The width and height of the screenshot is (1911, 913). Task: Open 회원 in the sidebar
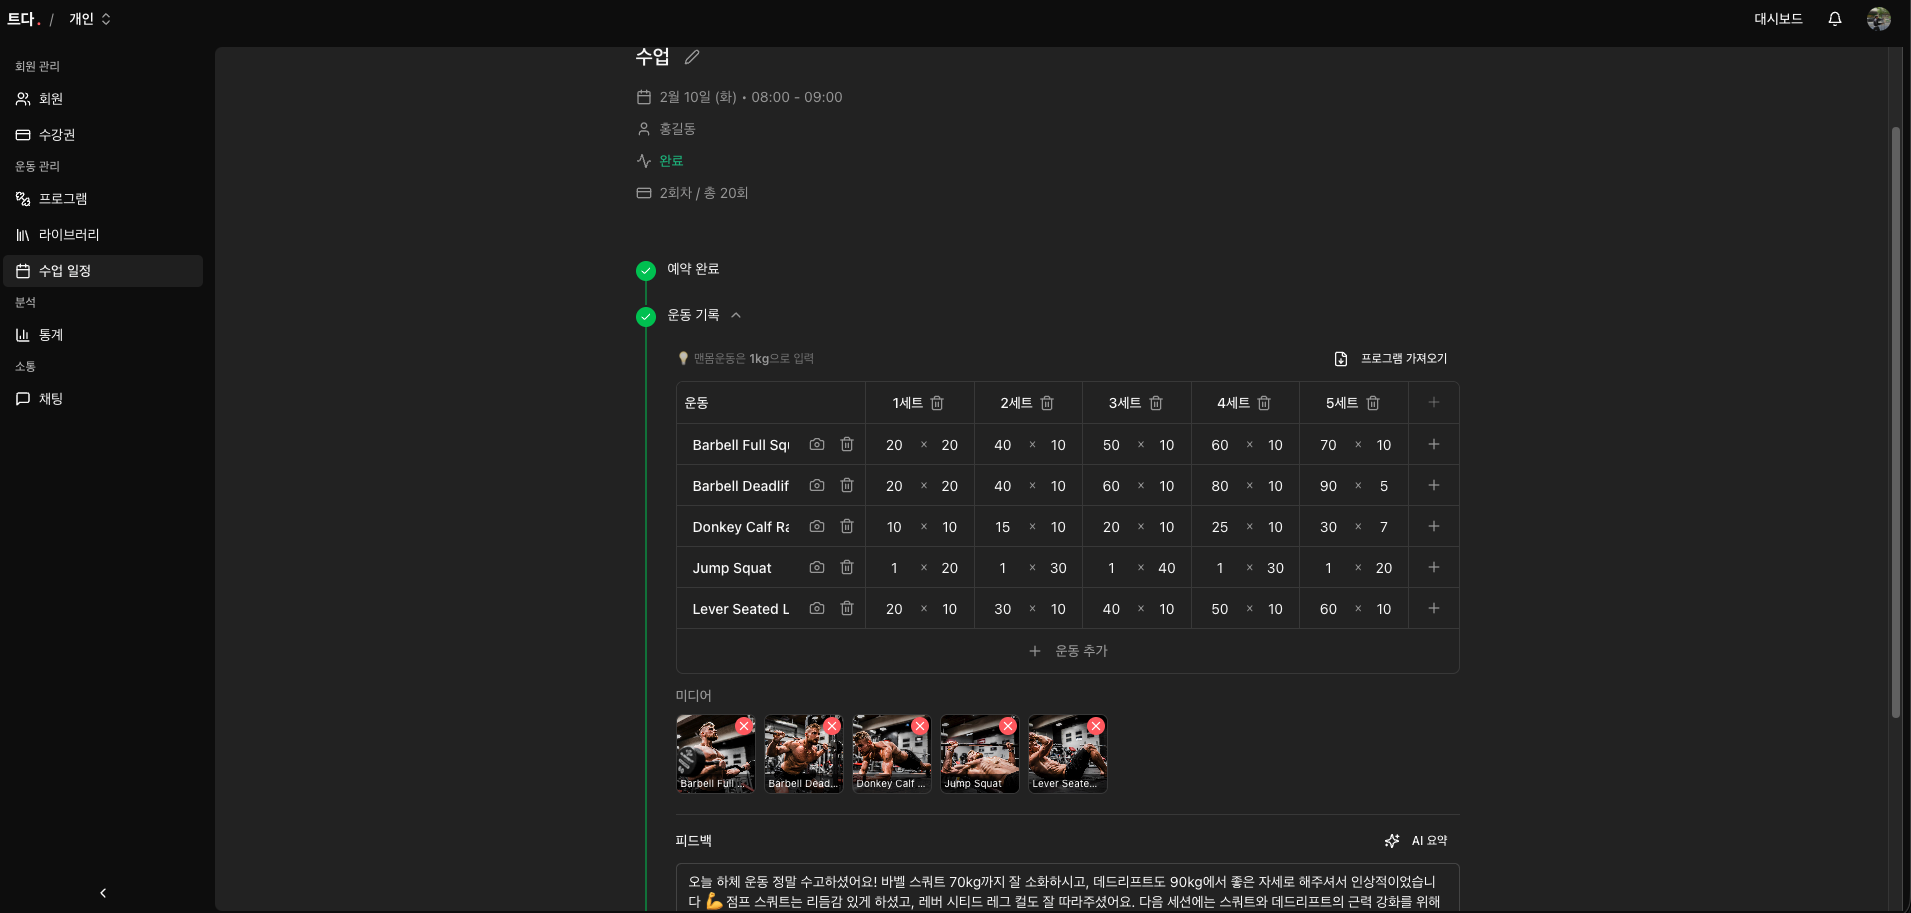click(51, 99)
